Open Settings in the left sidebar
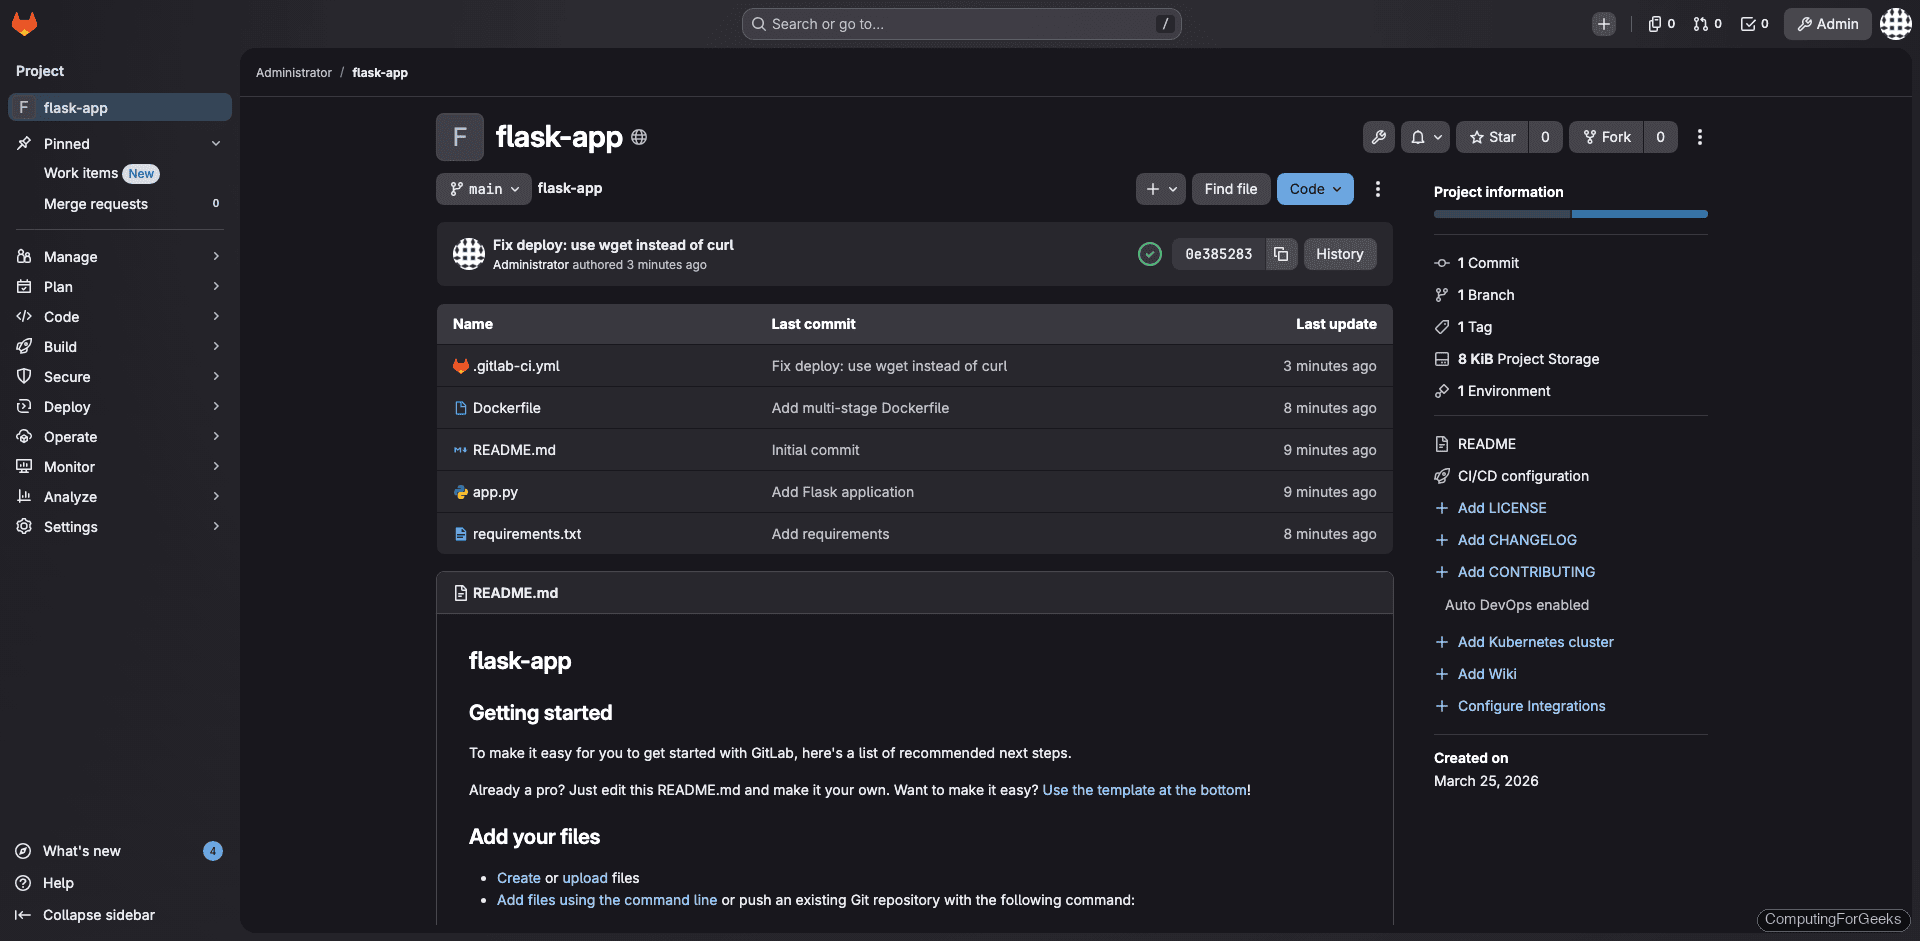 pyautogui.click(x=71, y=527)
